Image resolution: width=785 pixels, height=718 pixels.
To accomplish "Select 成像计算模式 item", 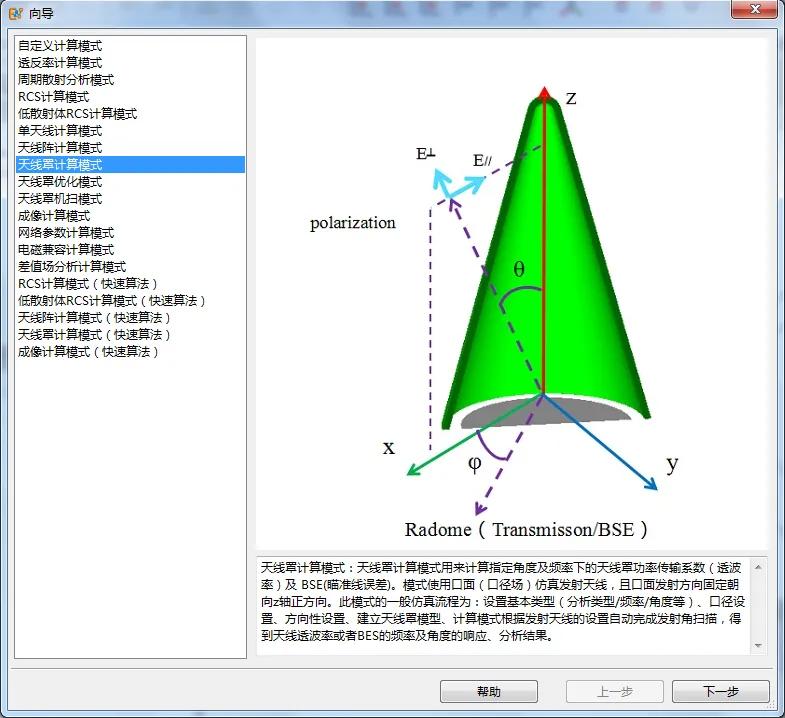I will [130, 216].
